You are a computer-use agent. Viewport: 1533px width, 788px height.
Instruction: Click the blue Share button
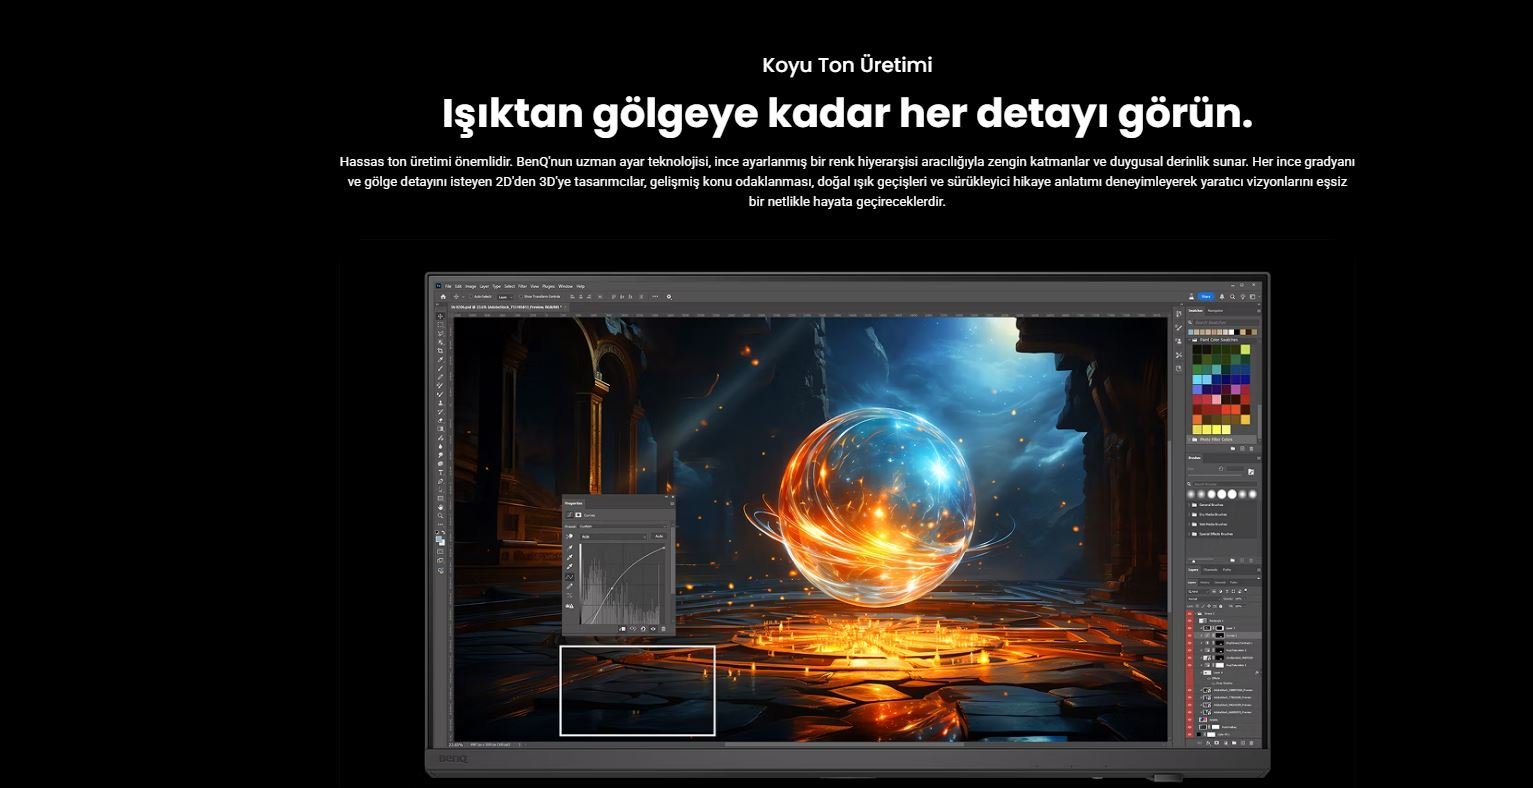pos(1206,296)
